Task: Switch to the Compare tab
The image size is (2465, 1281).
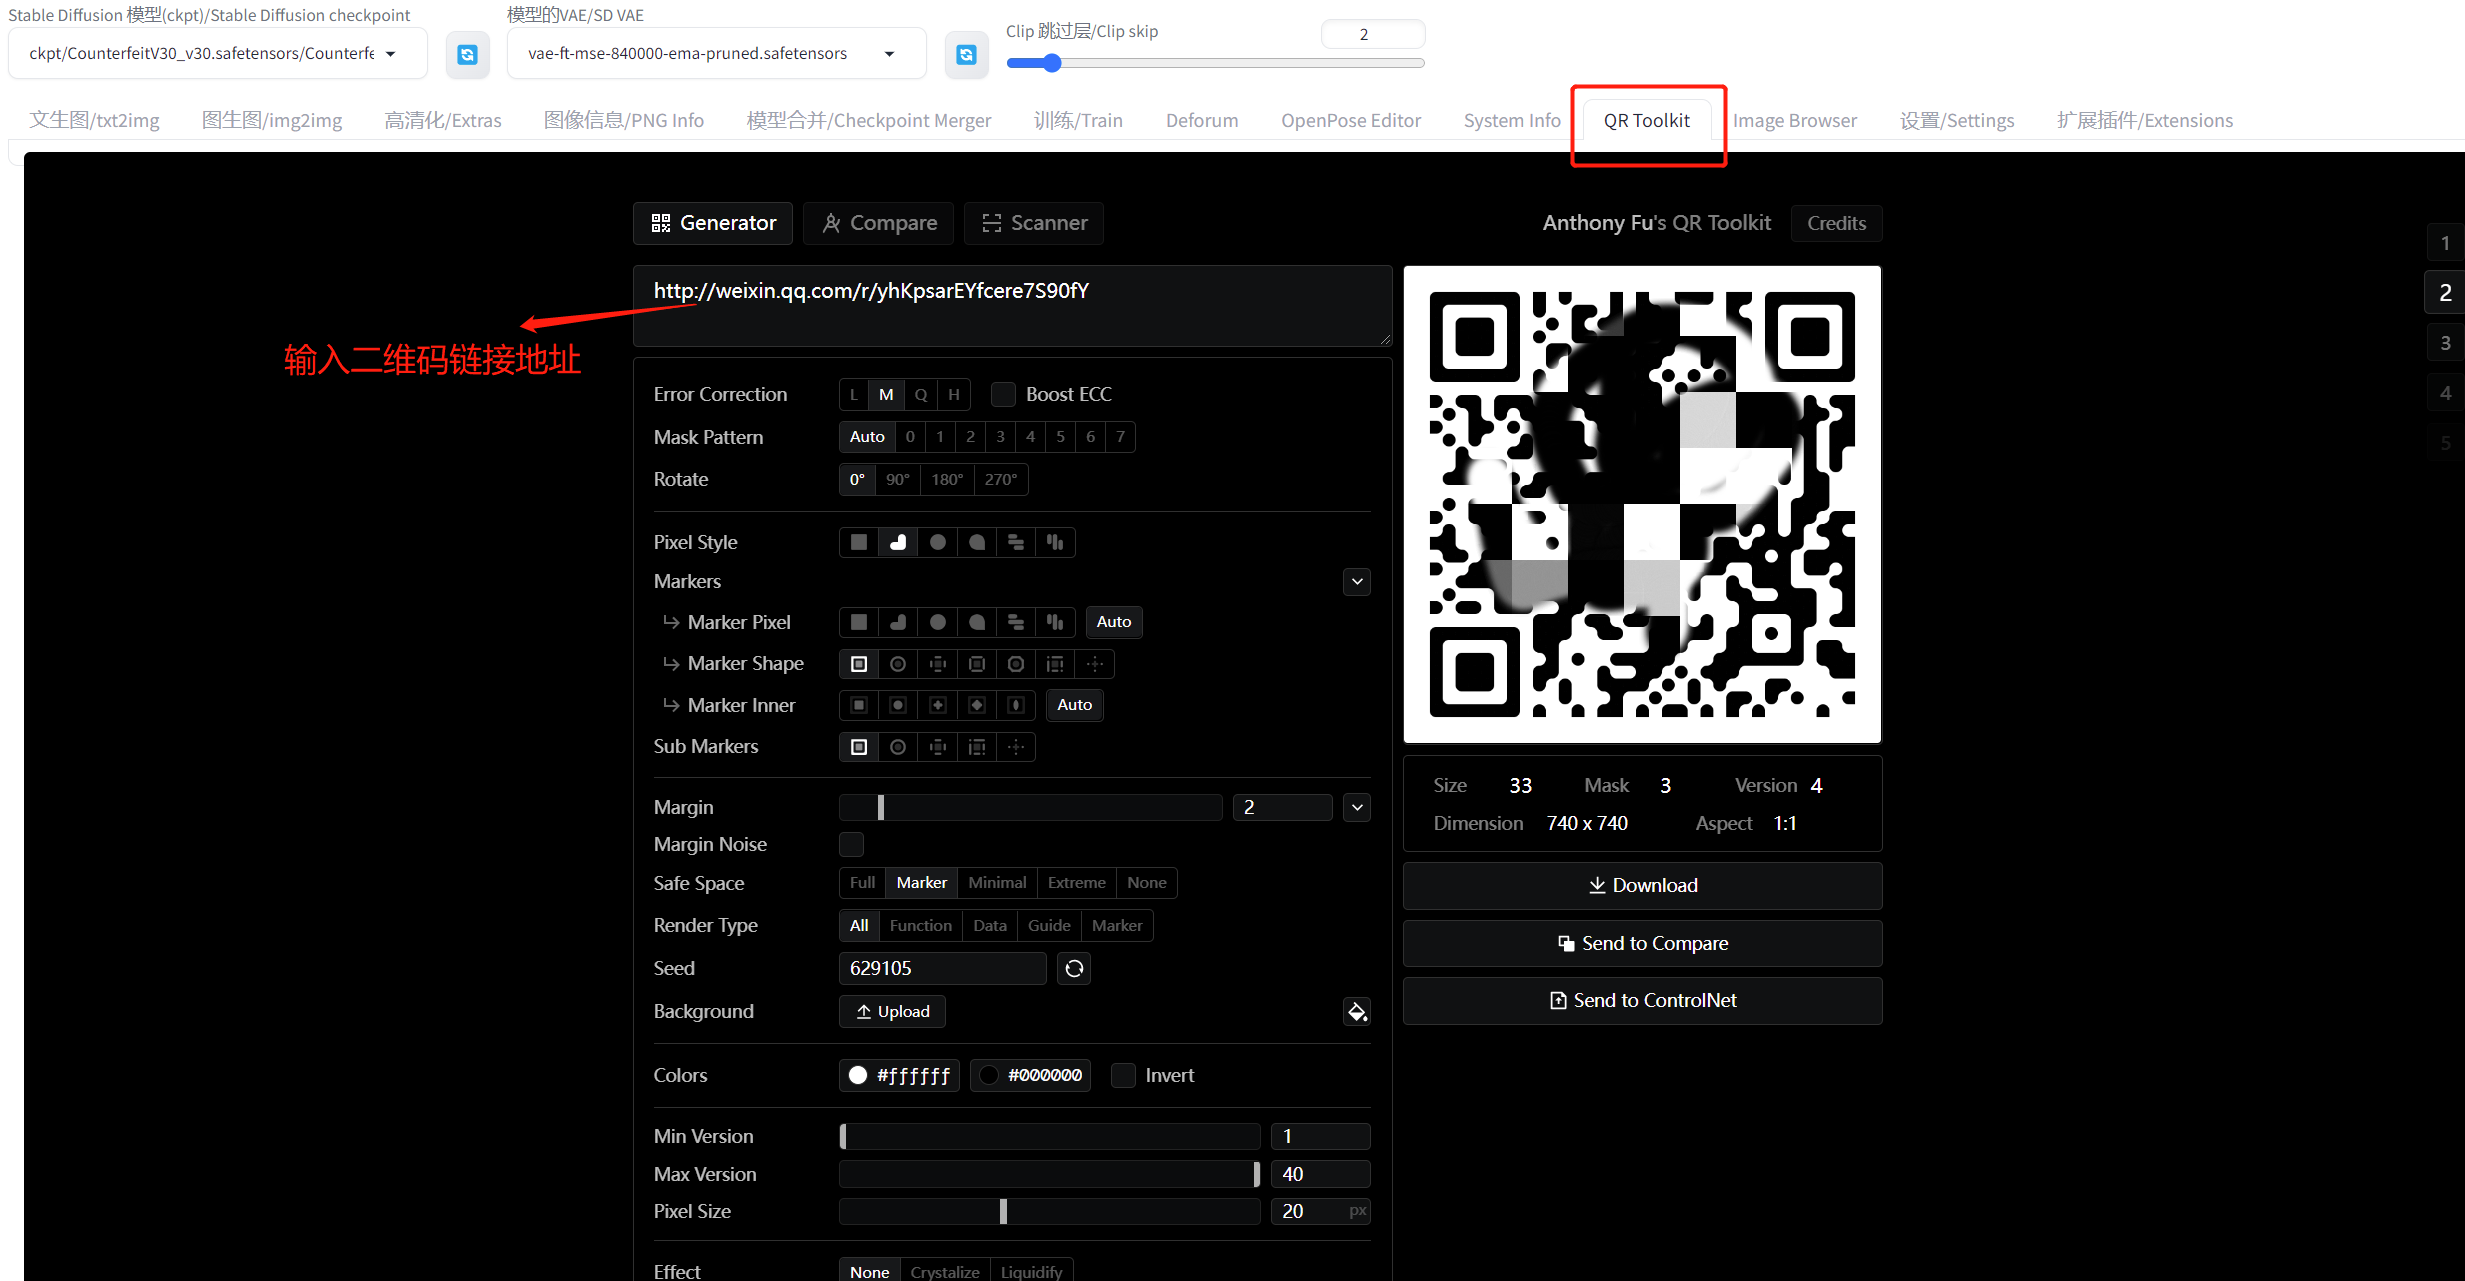Action: pyautogui.click(x=879, y=223)
